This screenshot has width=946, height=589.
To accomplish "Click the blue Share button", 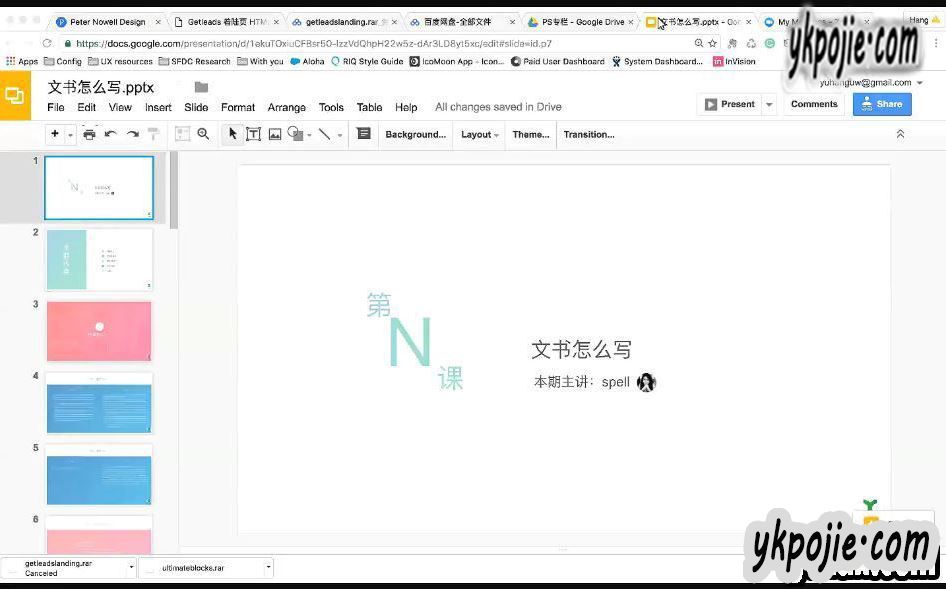I will click(881, 104).
